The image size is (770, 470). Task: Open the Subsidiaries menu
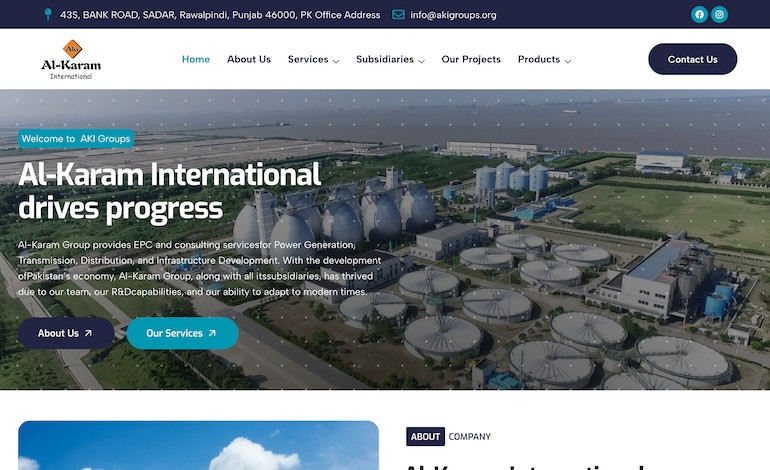point(385,59)
